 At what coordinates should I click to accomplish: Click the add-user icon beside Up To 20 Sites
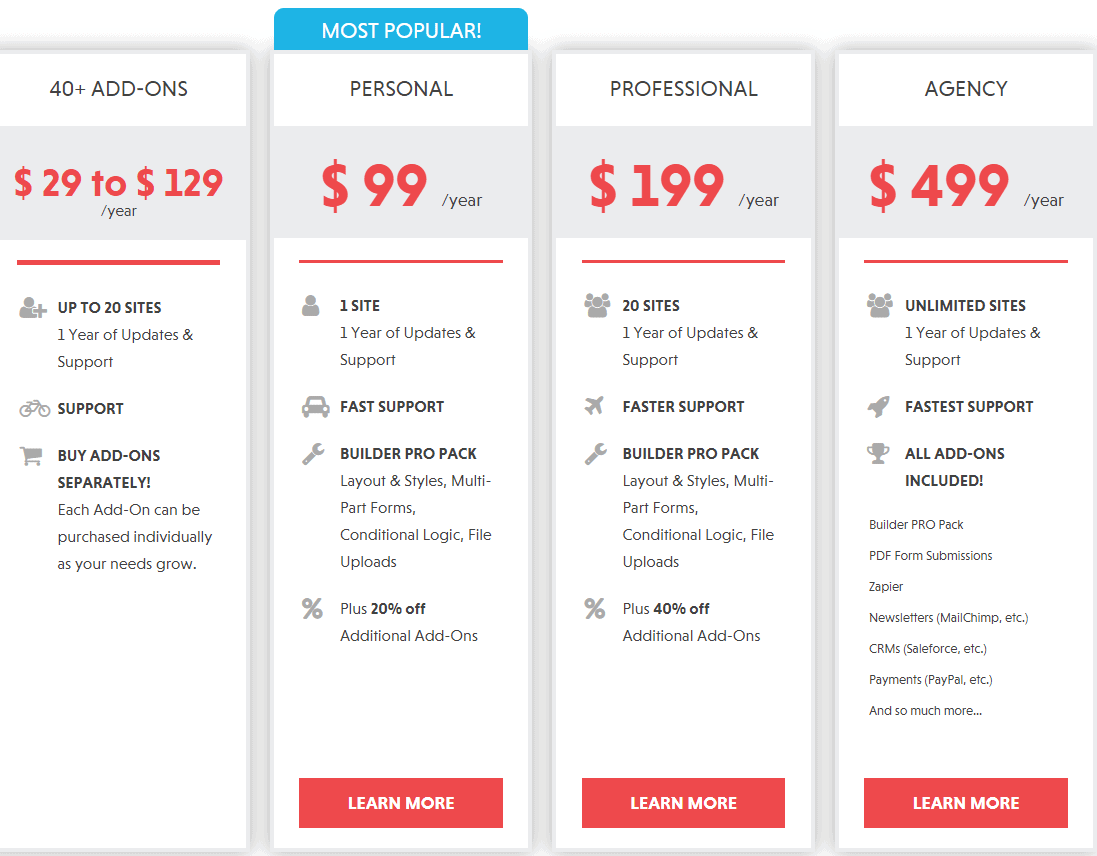pos(33,308)
